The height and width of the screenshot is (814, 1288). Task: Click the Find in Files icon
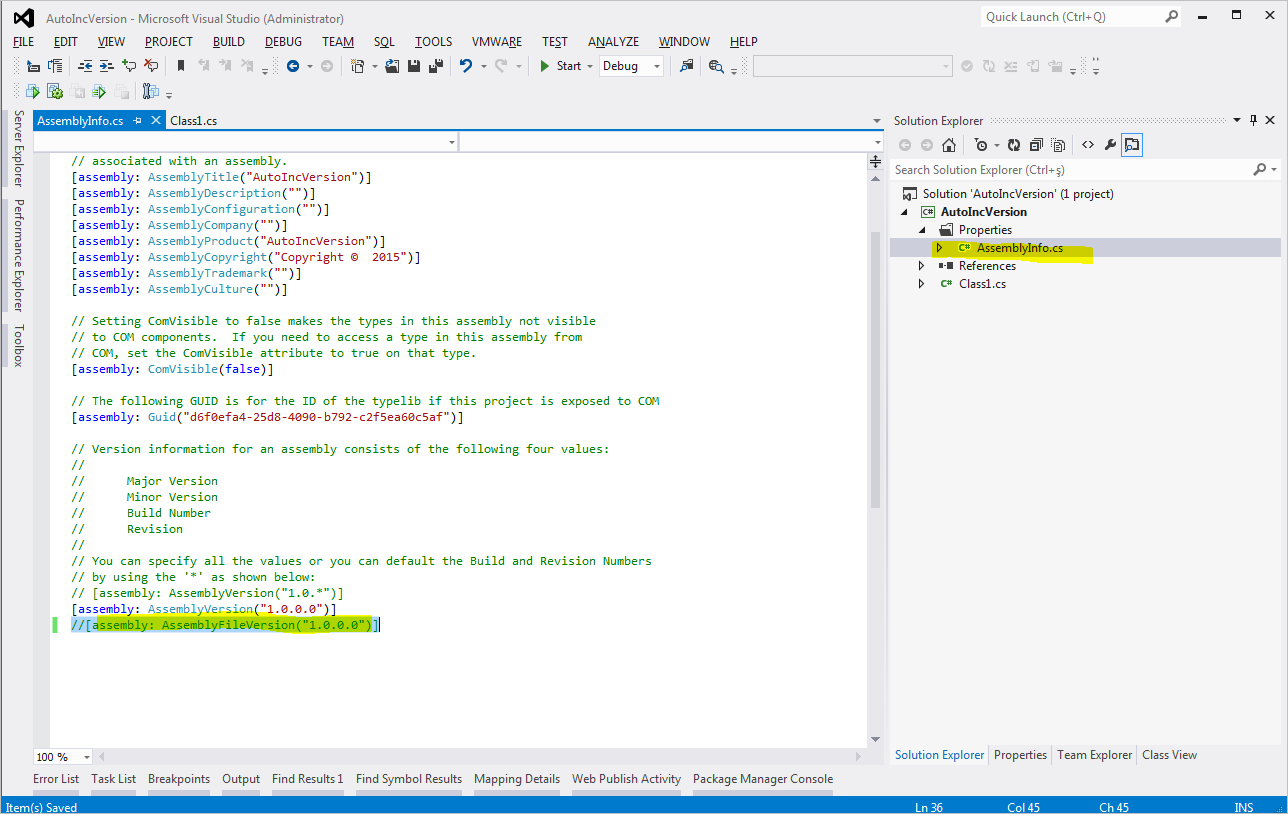tap(686, 66)
